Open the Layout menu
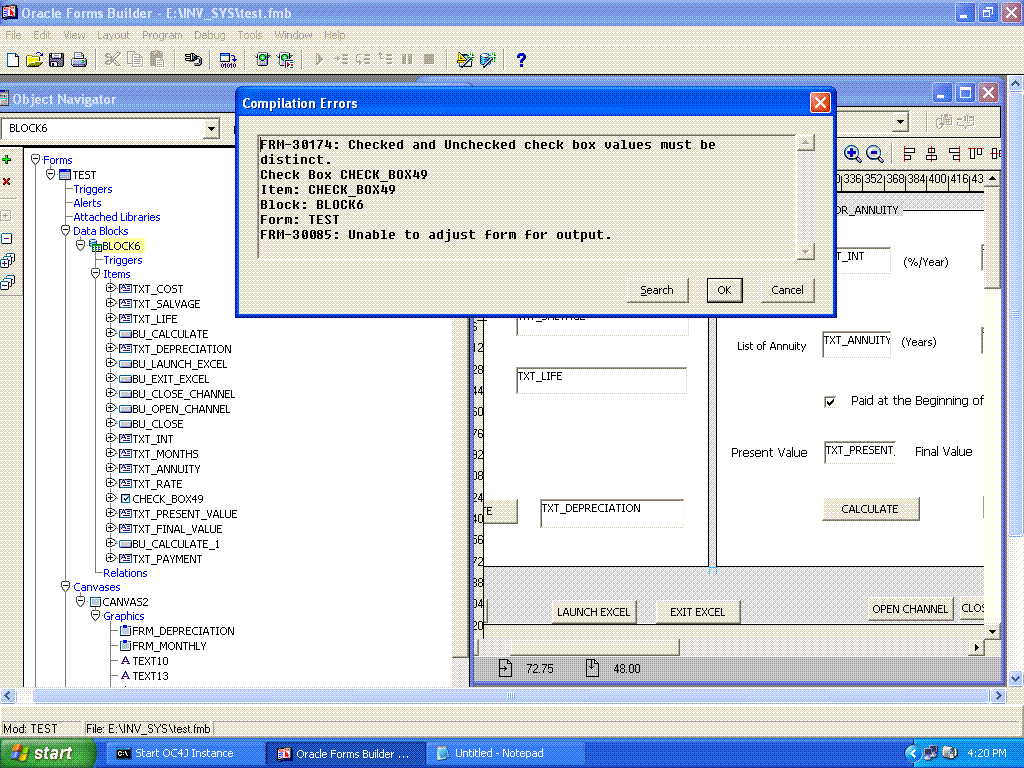 coord(114,35)
